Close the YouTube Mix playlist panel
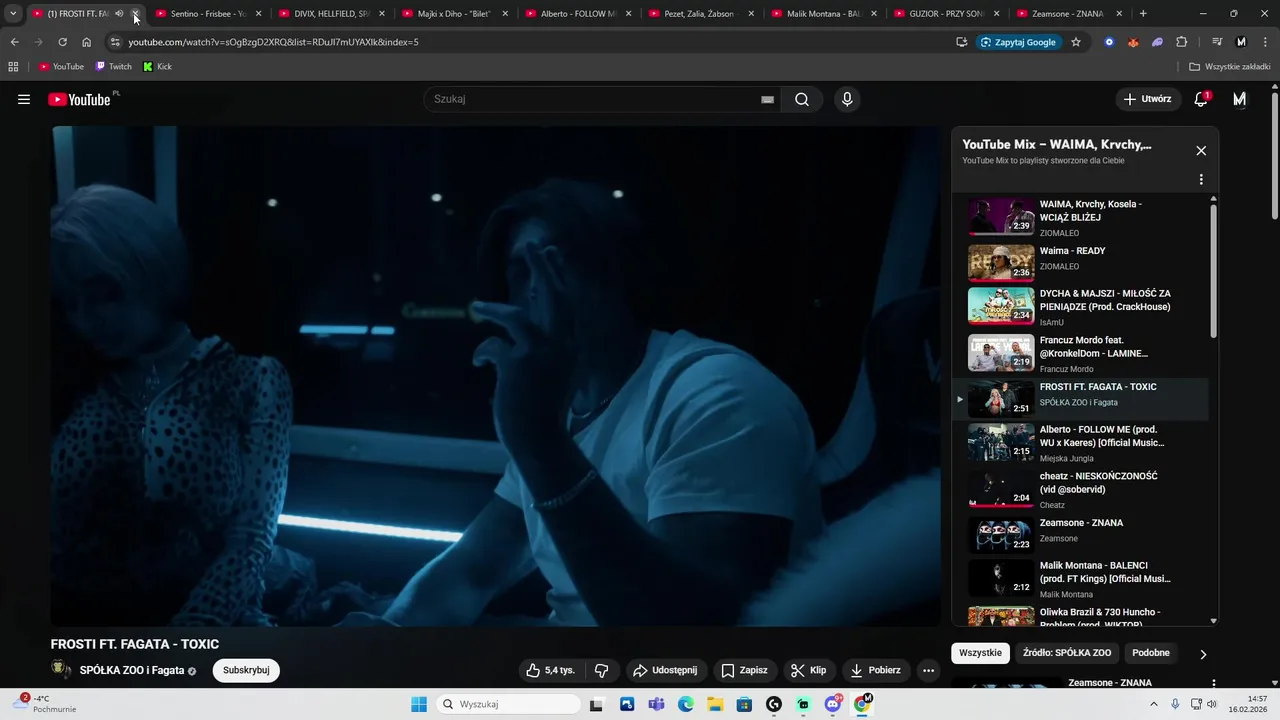 1201,151
